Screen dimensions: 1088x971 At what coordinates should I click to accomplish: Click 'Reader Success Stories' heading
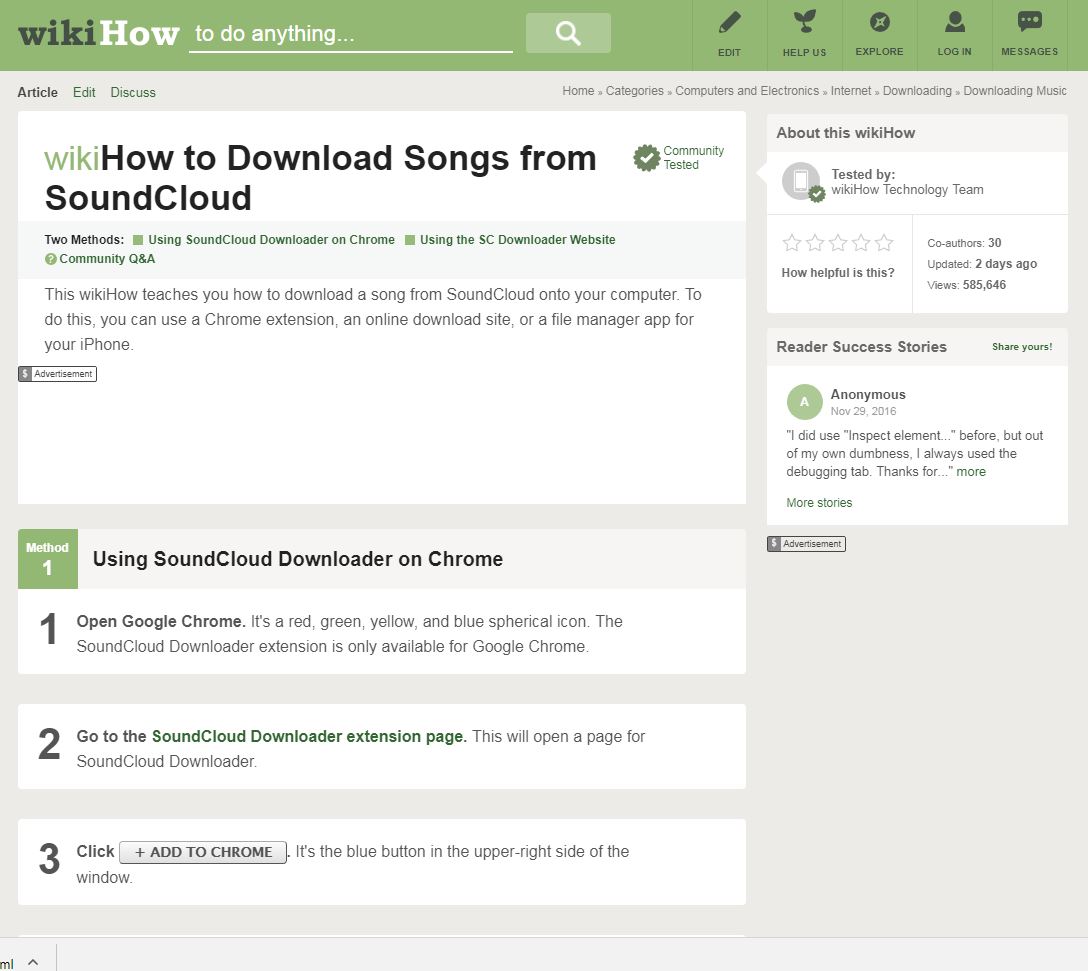point(861,346)
